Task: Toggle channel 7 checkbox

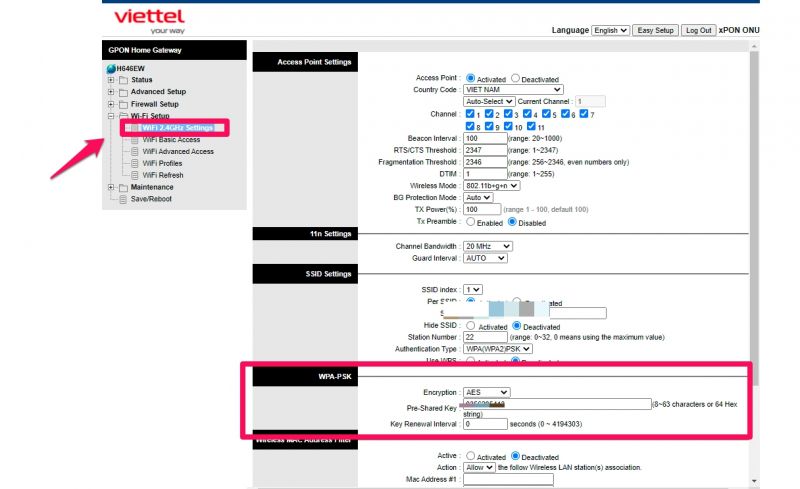Action: click(584, 113)
